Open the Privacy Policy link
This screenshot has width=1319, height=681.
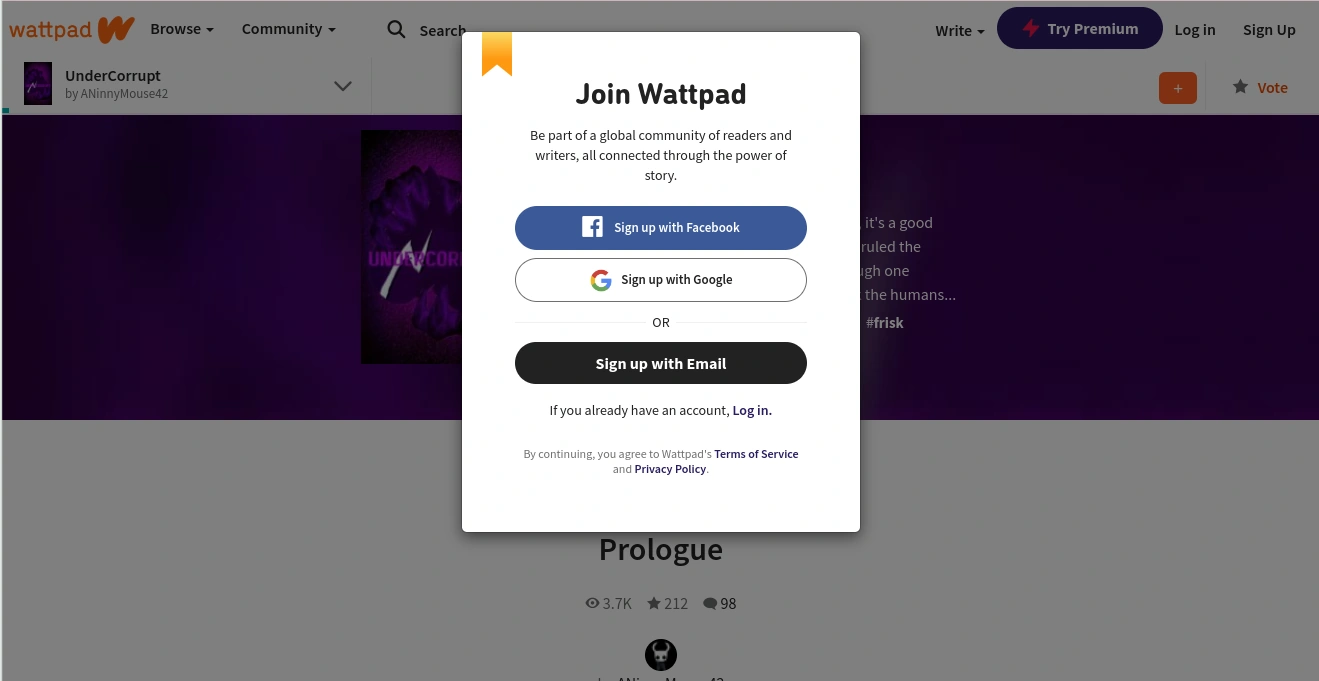tap(670, 469)
